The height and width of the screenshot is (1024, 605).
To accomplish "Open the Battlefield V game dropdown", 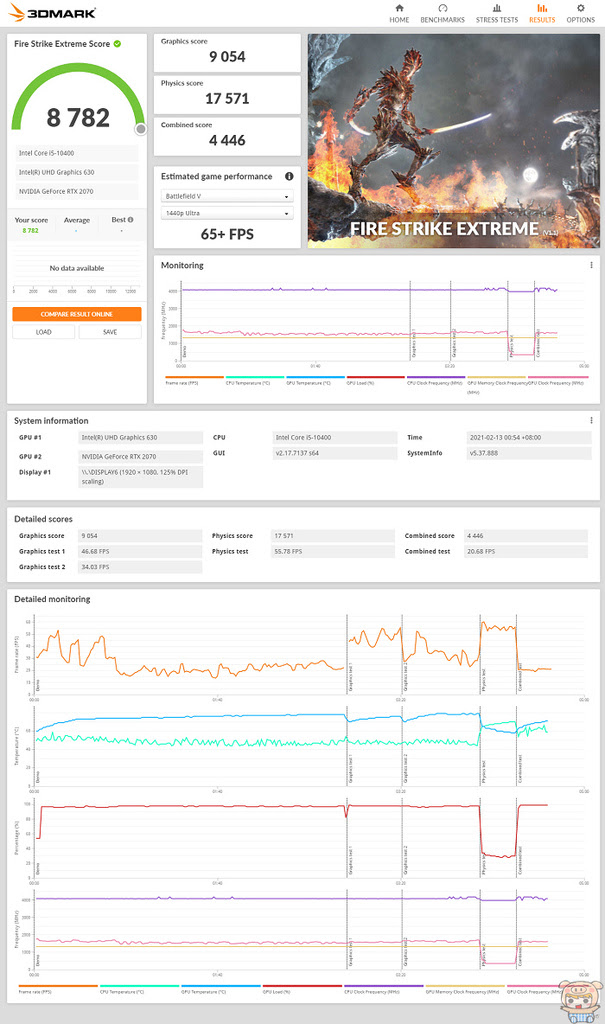I will [x=227, y=196].
